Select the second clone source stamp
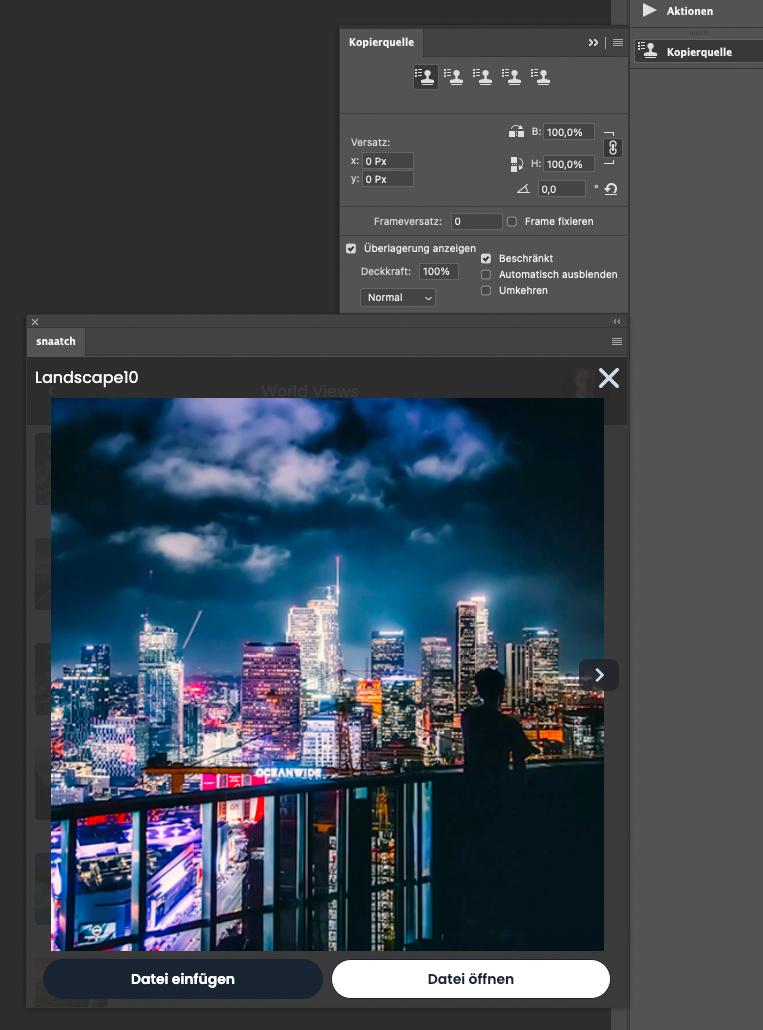 pos(454,76)
